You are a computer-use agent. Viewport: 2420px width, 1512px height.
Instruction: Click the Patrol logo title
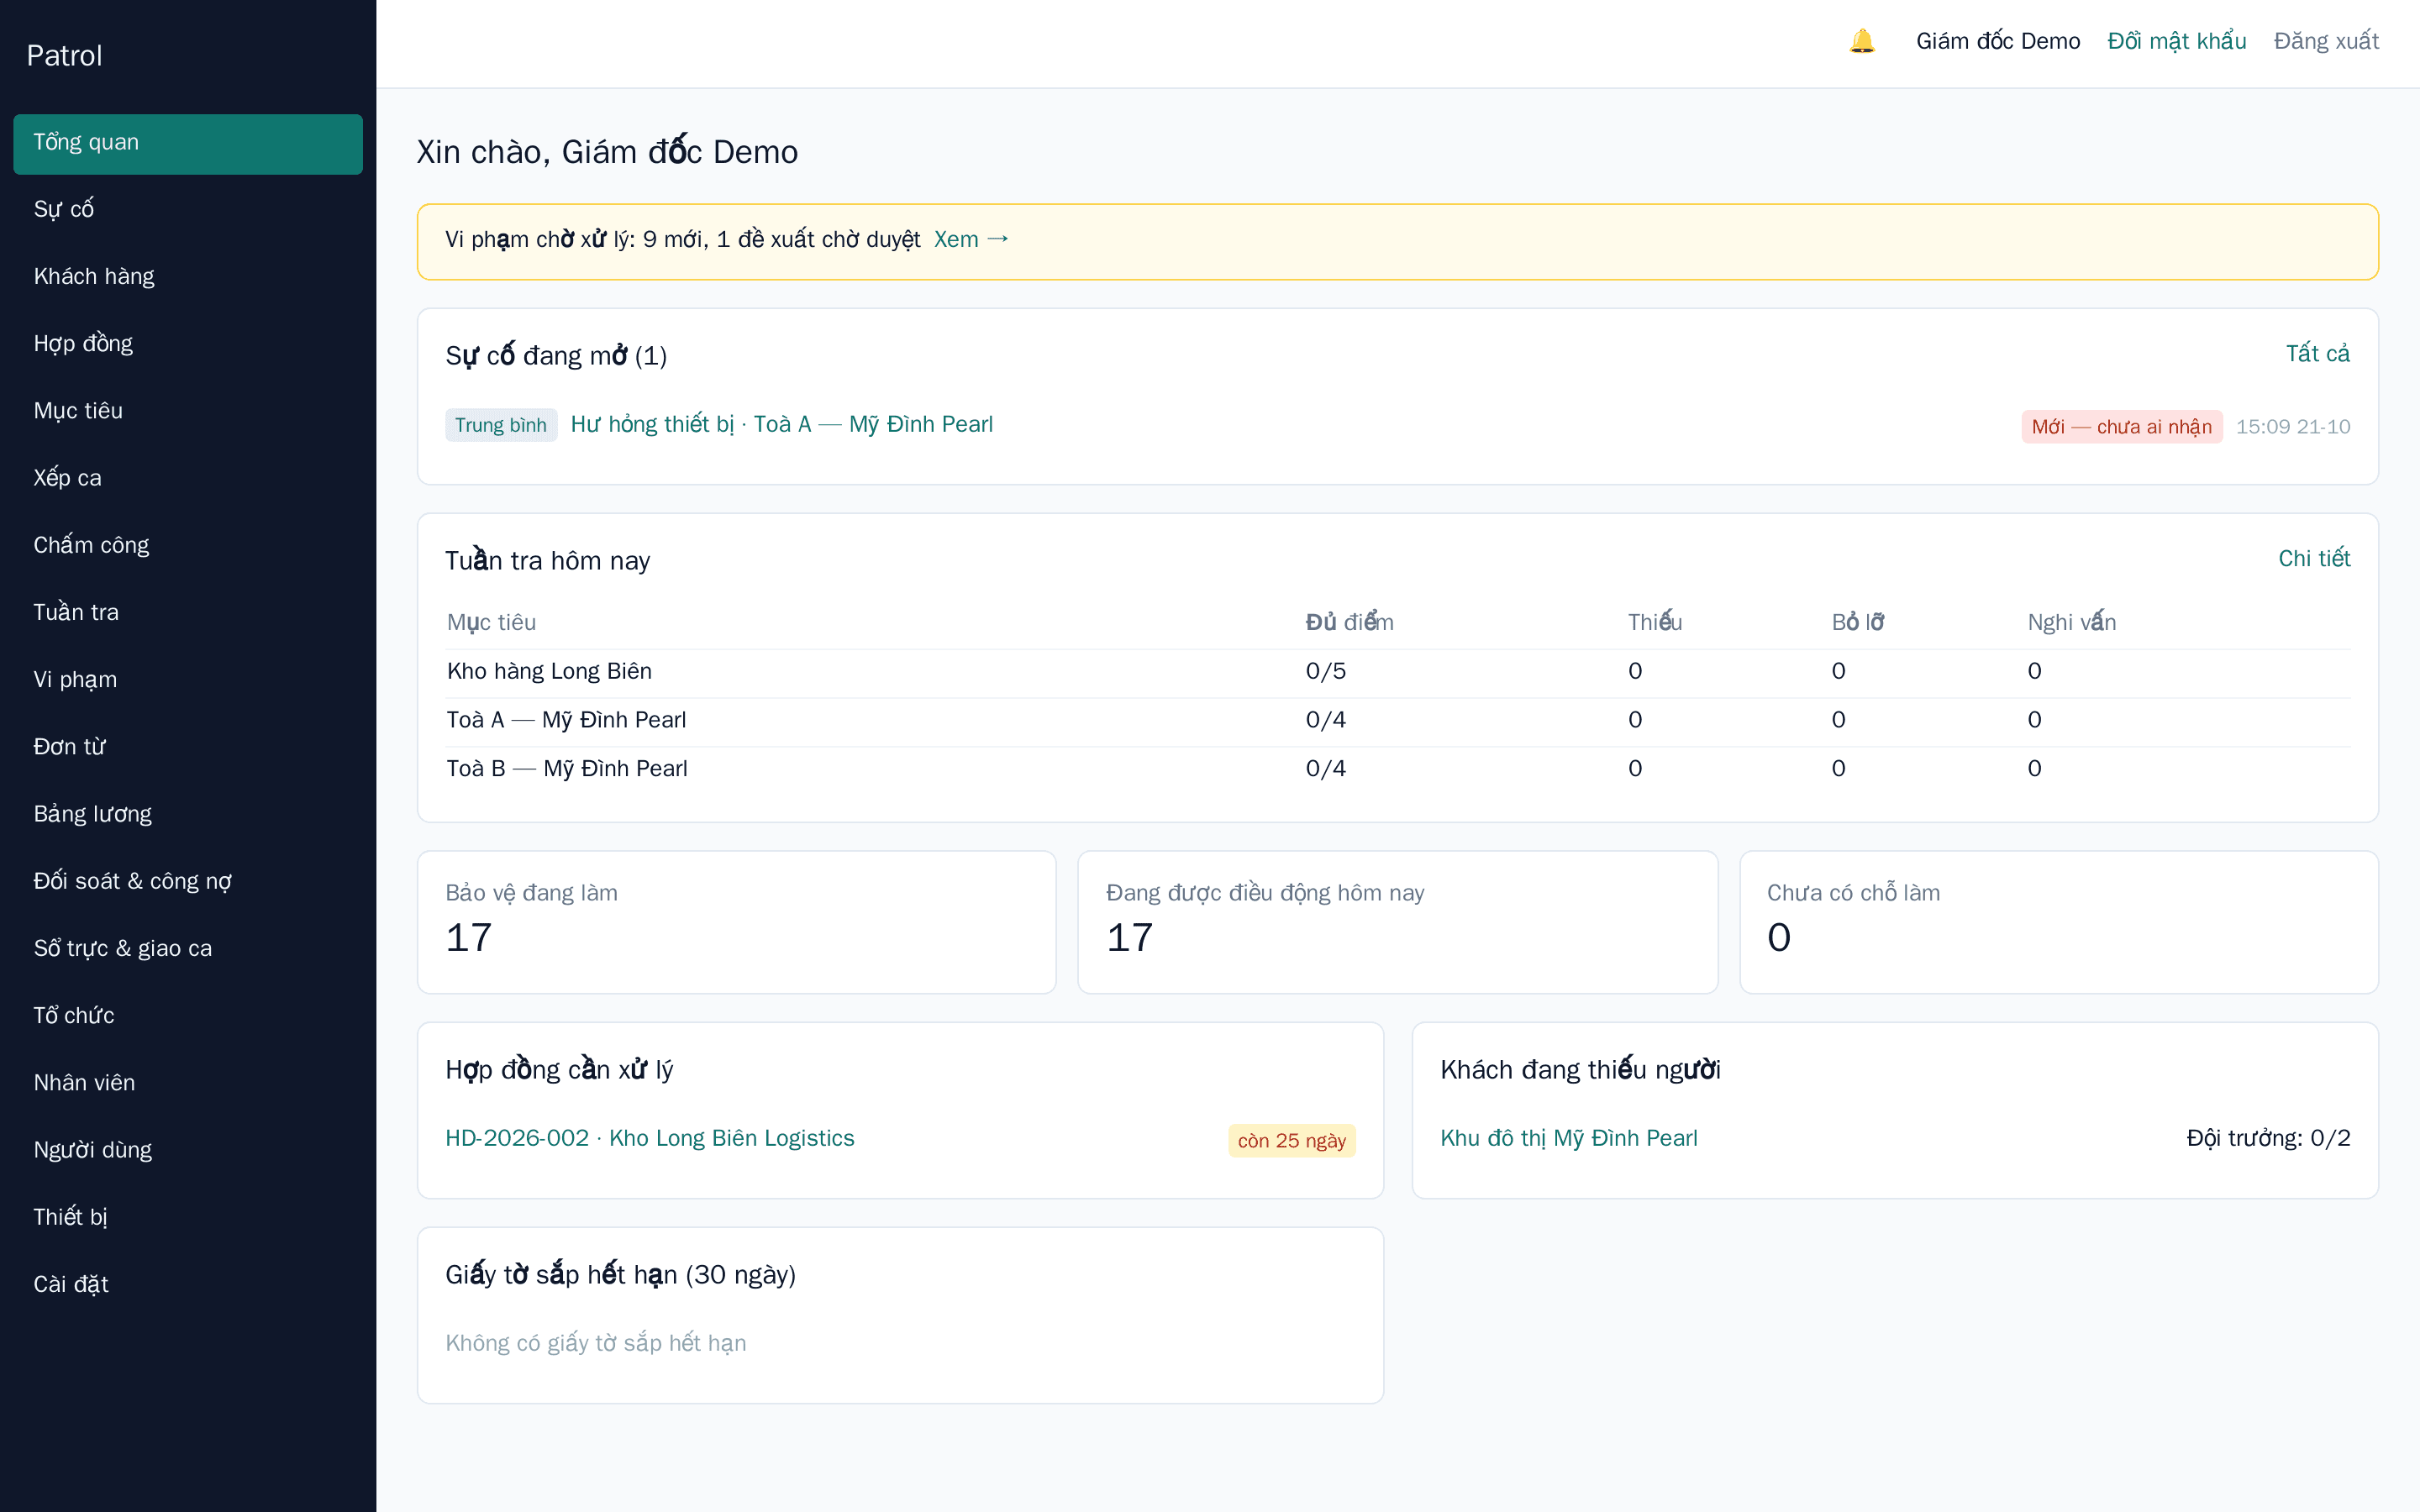[64, 56]
